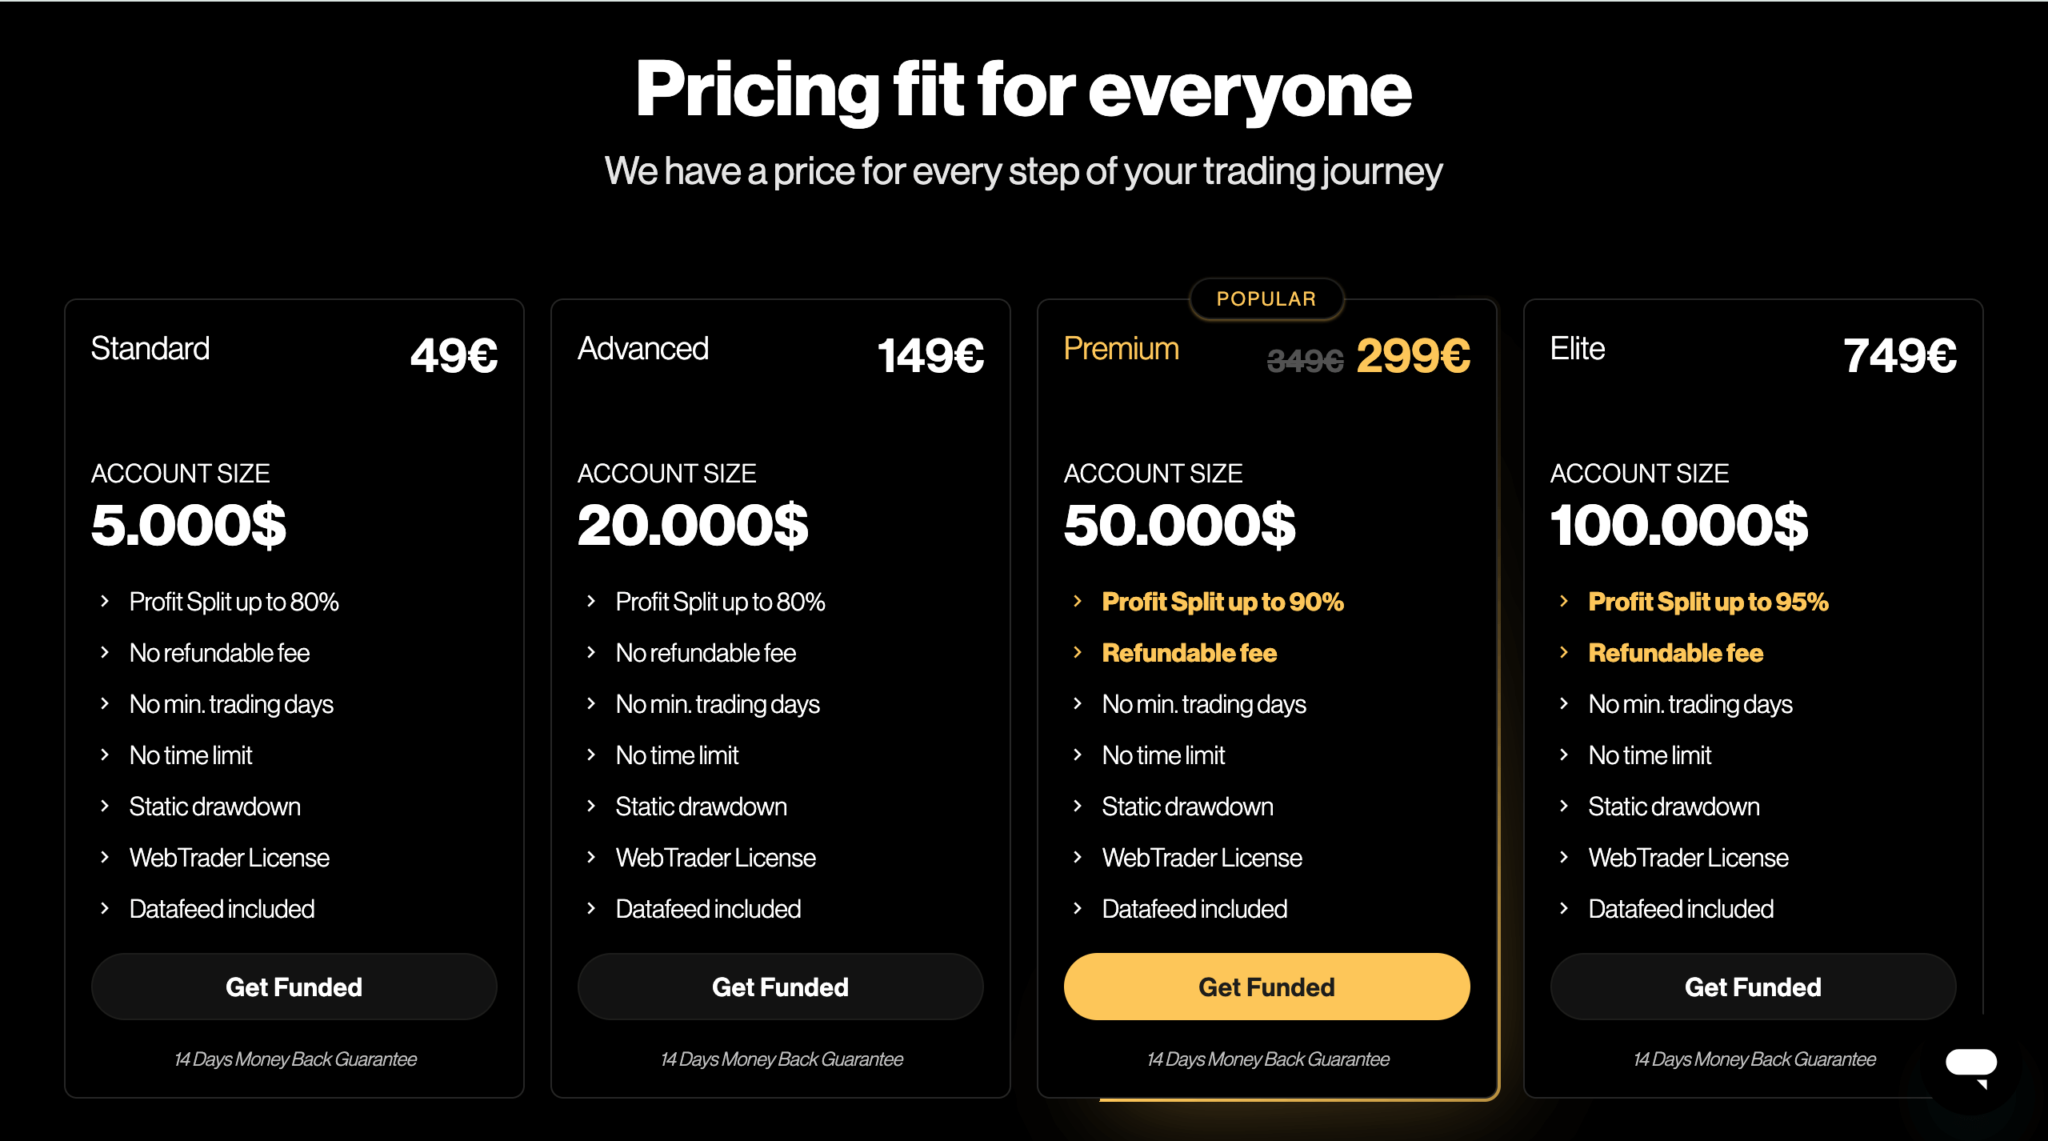Select the Elite plan card header
Viewport: 2048px width, 1141px height.
pos(1577,348)
